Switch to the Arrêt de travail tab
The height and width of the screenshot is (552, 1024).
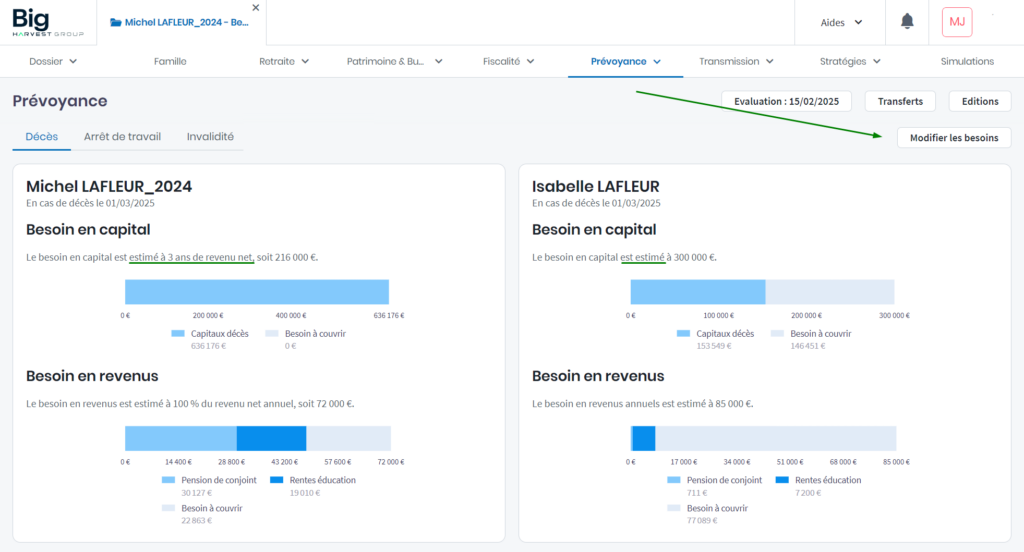coord(122,136)
